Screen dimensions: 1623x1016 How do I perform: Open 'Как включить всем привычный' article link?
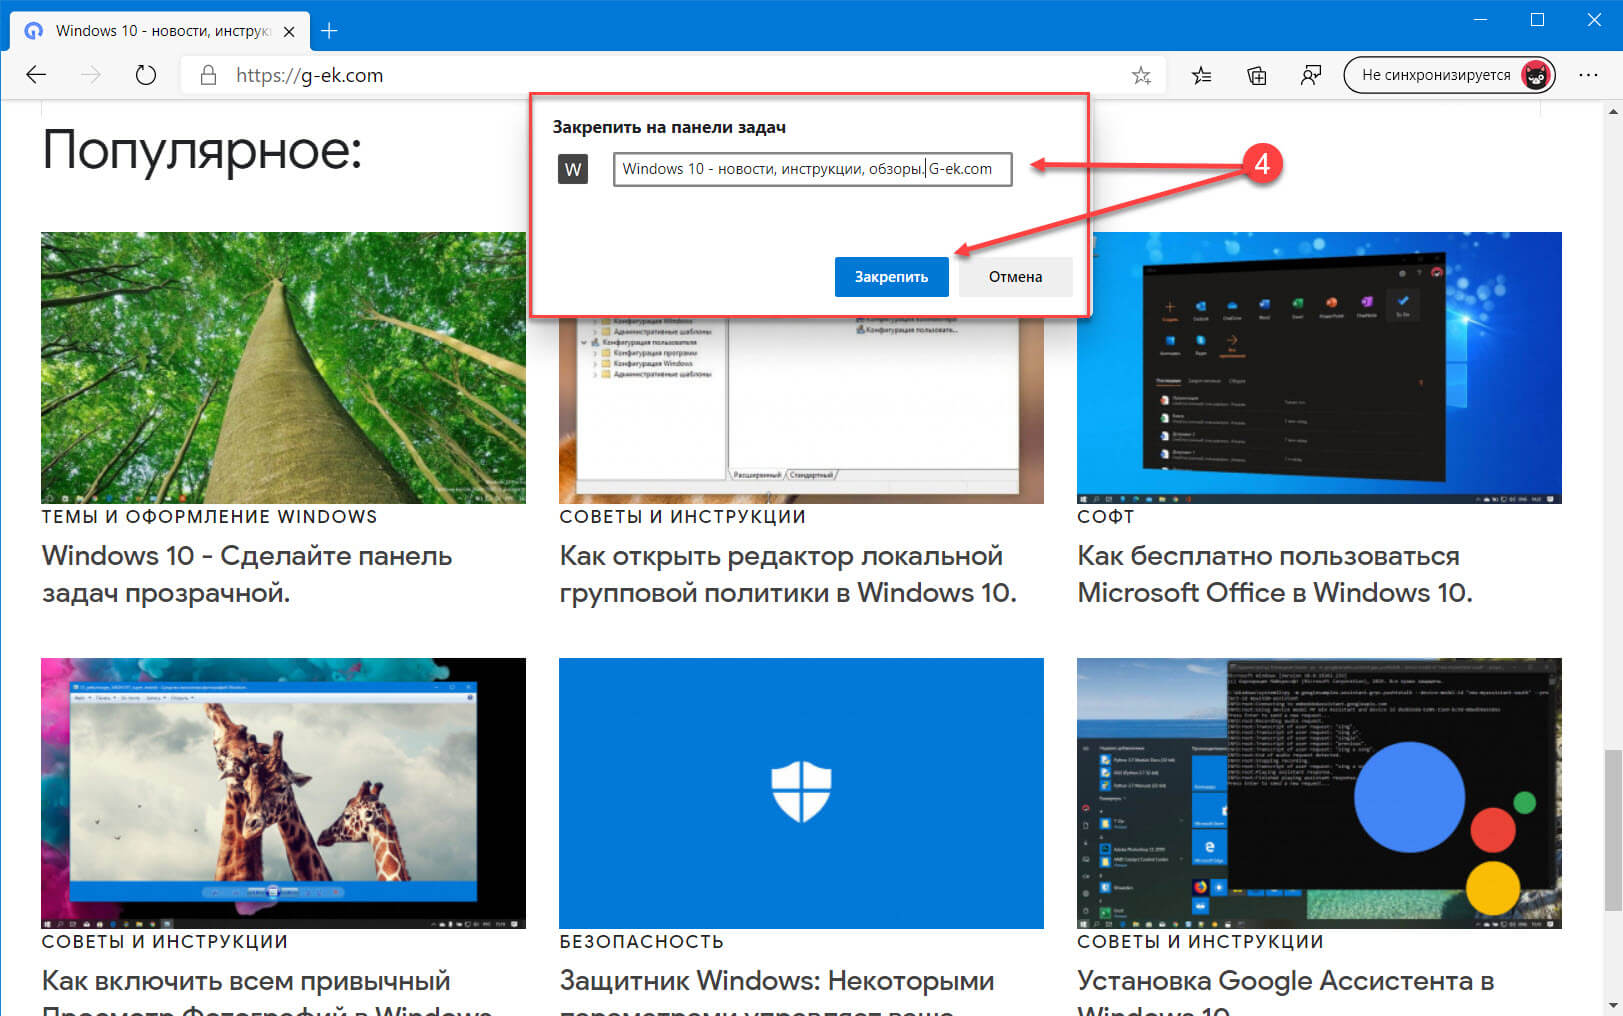pos(267,990)
